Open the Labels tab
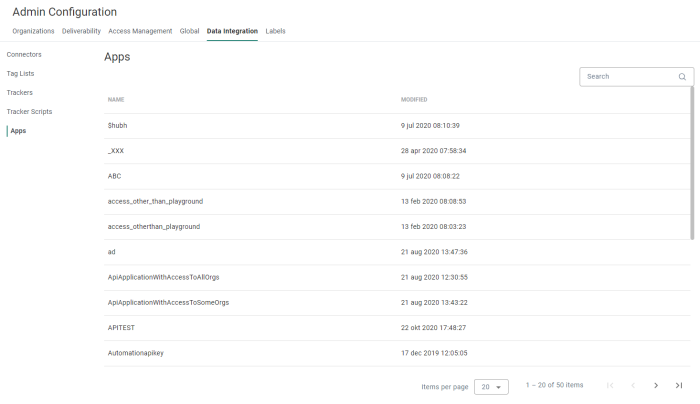Image resolution: width=700 pixels, height=404 pixels. [x=275, y=31]
